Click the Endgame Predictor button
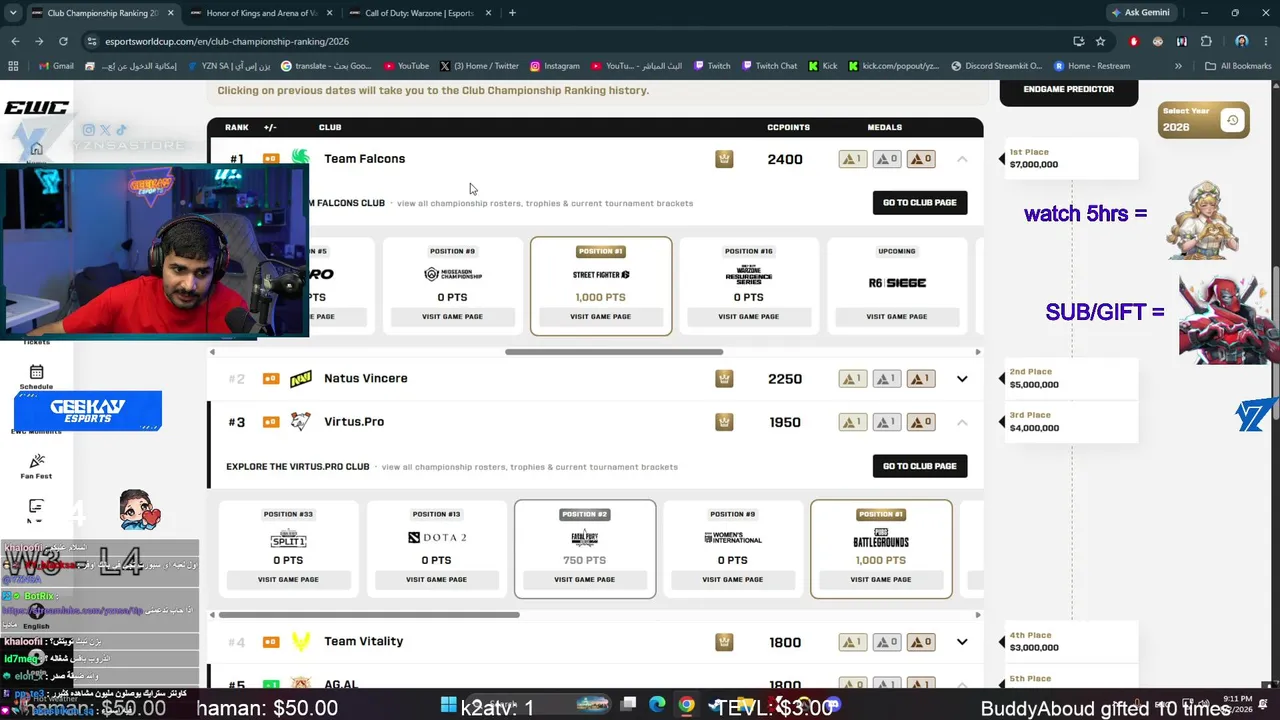This screenshot has height=720, width=1280. click(x=1068, y=90)
